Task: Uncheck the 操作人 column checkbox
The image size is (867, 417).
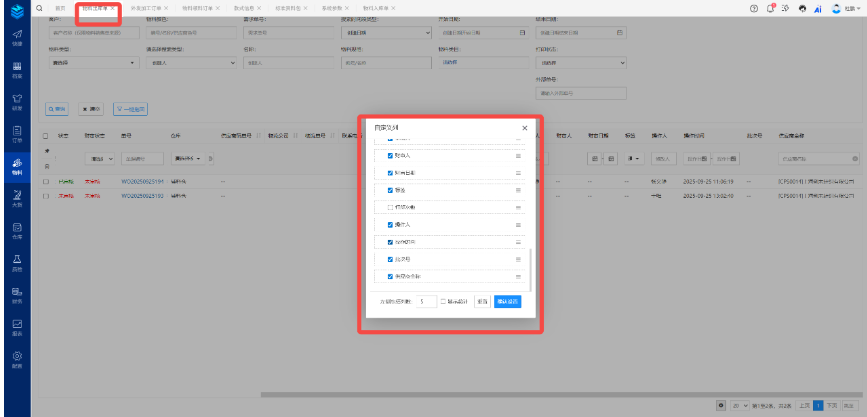Action: pos(390,223)
